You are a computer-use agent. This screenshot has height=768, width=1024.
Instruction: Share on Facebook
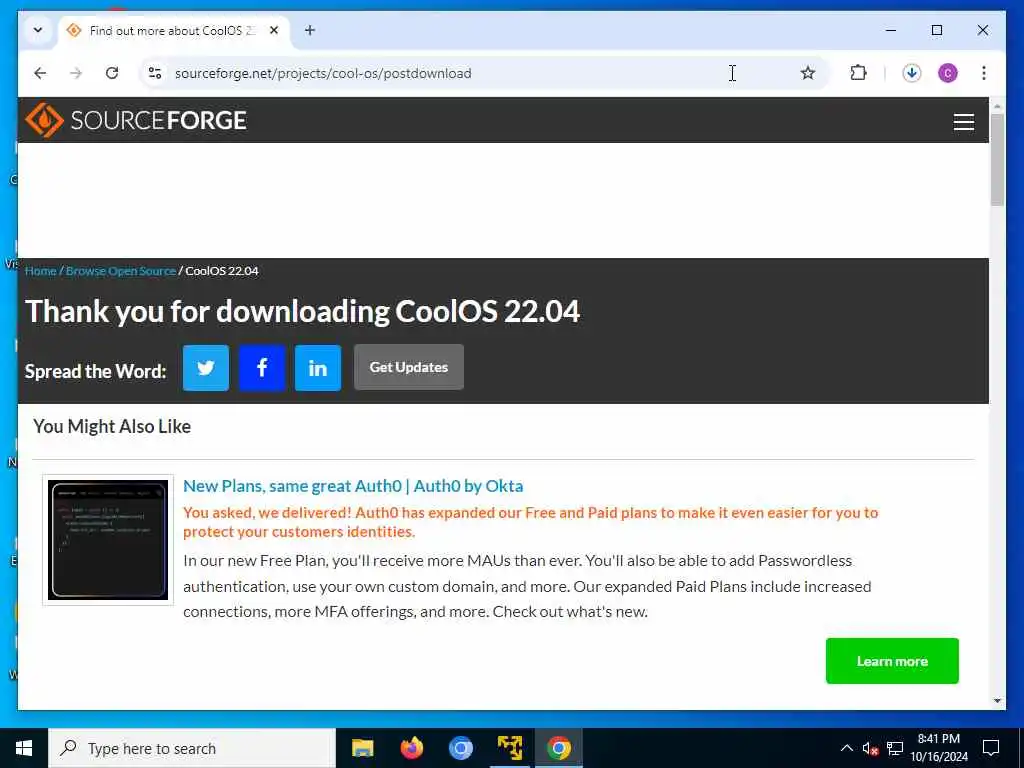[x=262, y=368]
